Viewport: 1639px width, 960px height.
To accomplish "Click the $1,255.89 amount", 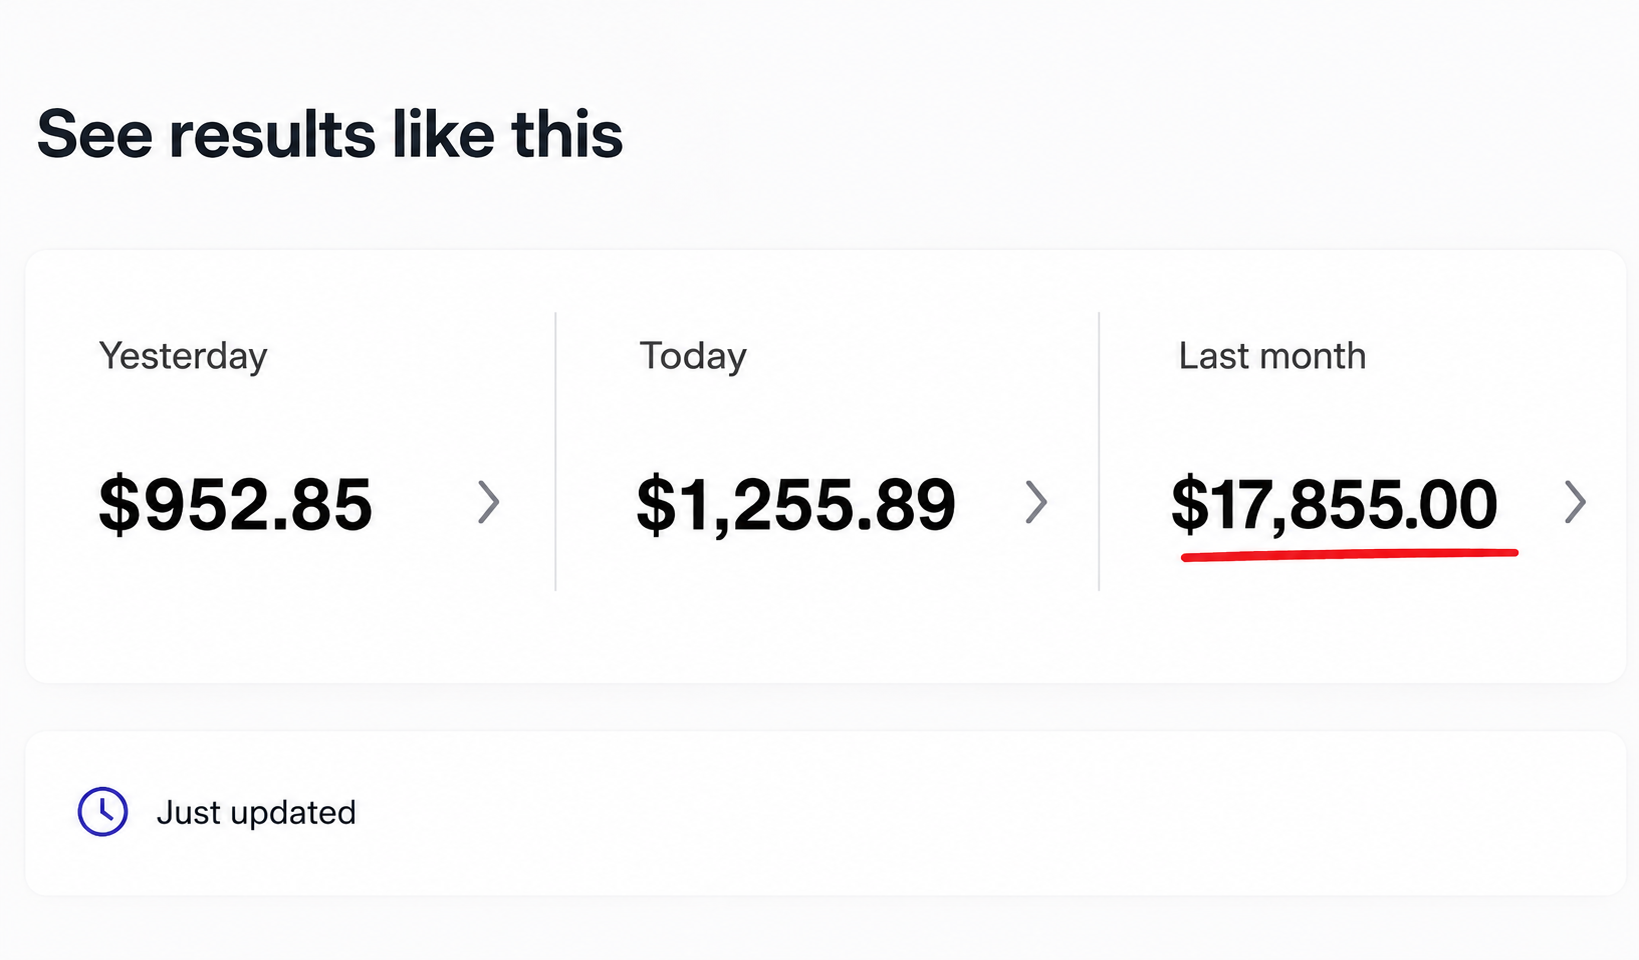I will click(796, 504).
